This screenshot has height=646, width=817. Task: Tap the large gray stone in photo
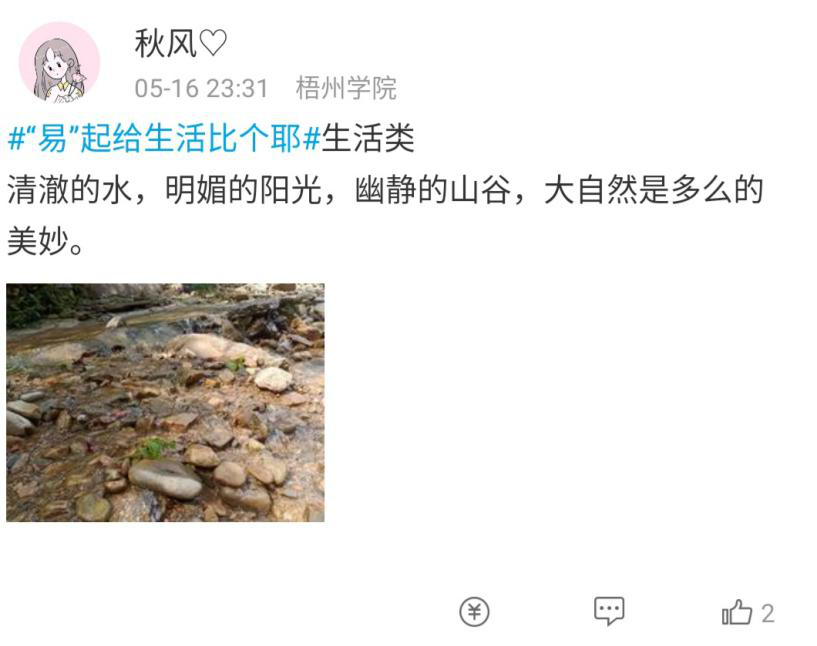[x=165, y=479]
